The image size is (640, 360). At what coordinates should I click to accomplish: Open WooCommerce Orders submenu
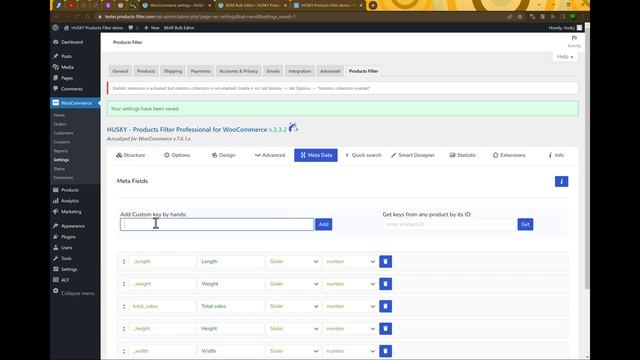(x=60, y=124)
